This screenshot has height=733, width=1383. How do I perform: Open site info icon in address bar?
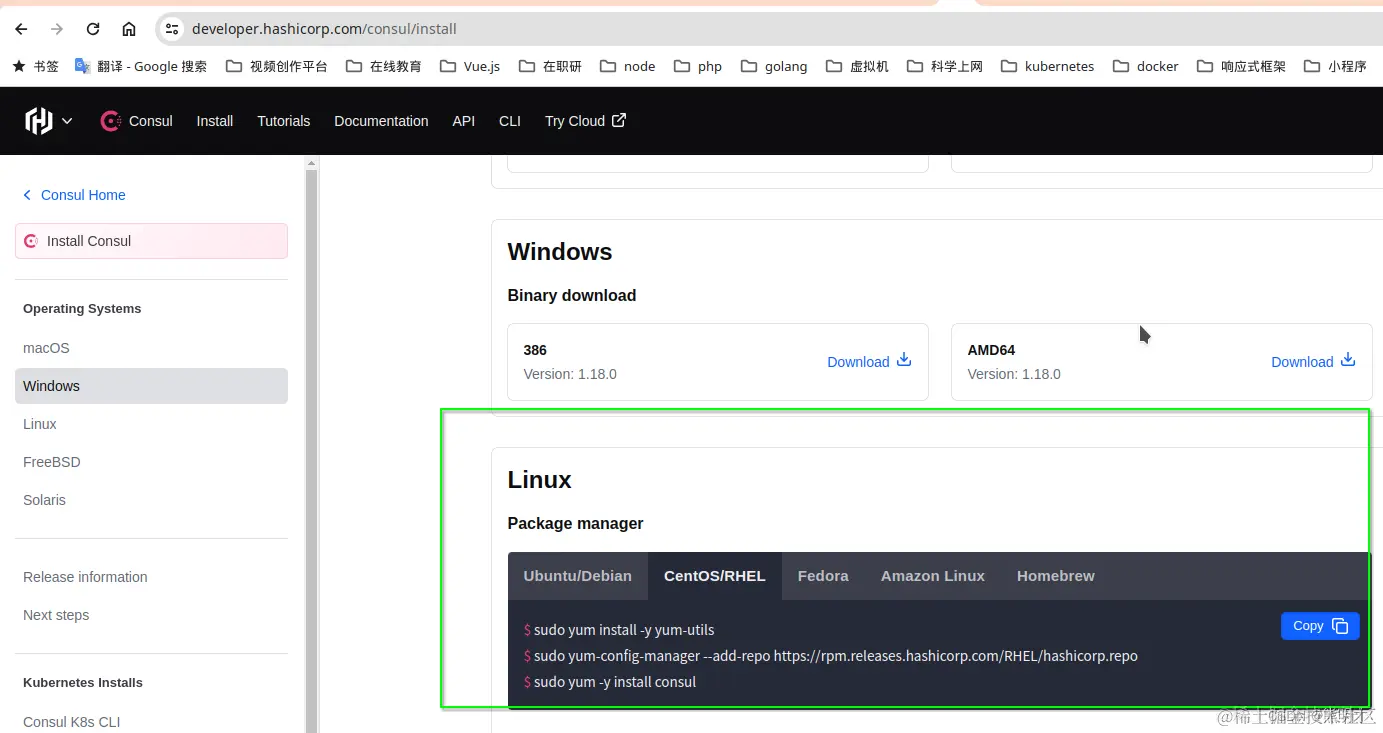tap(172, 29)
